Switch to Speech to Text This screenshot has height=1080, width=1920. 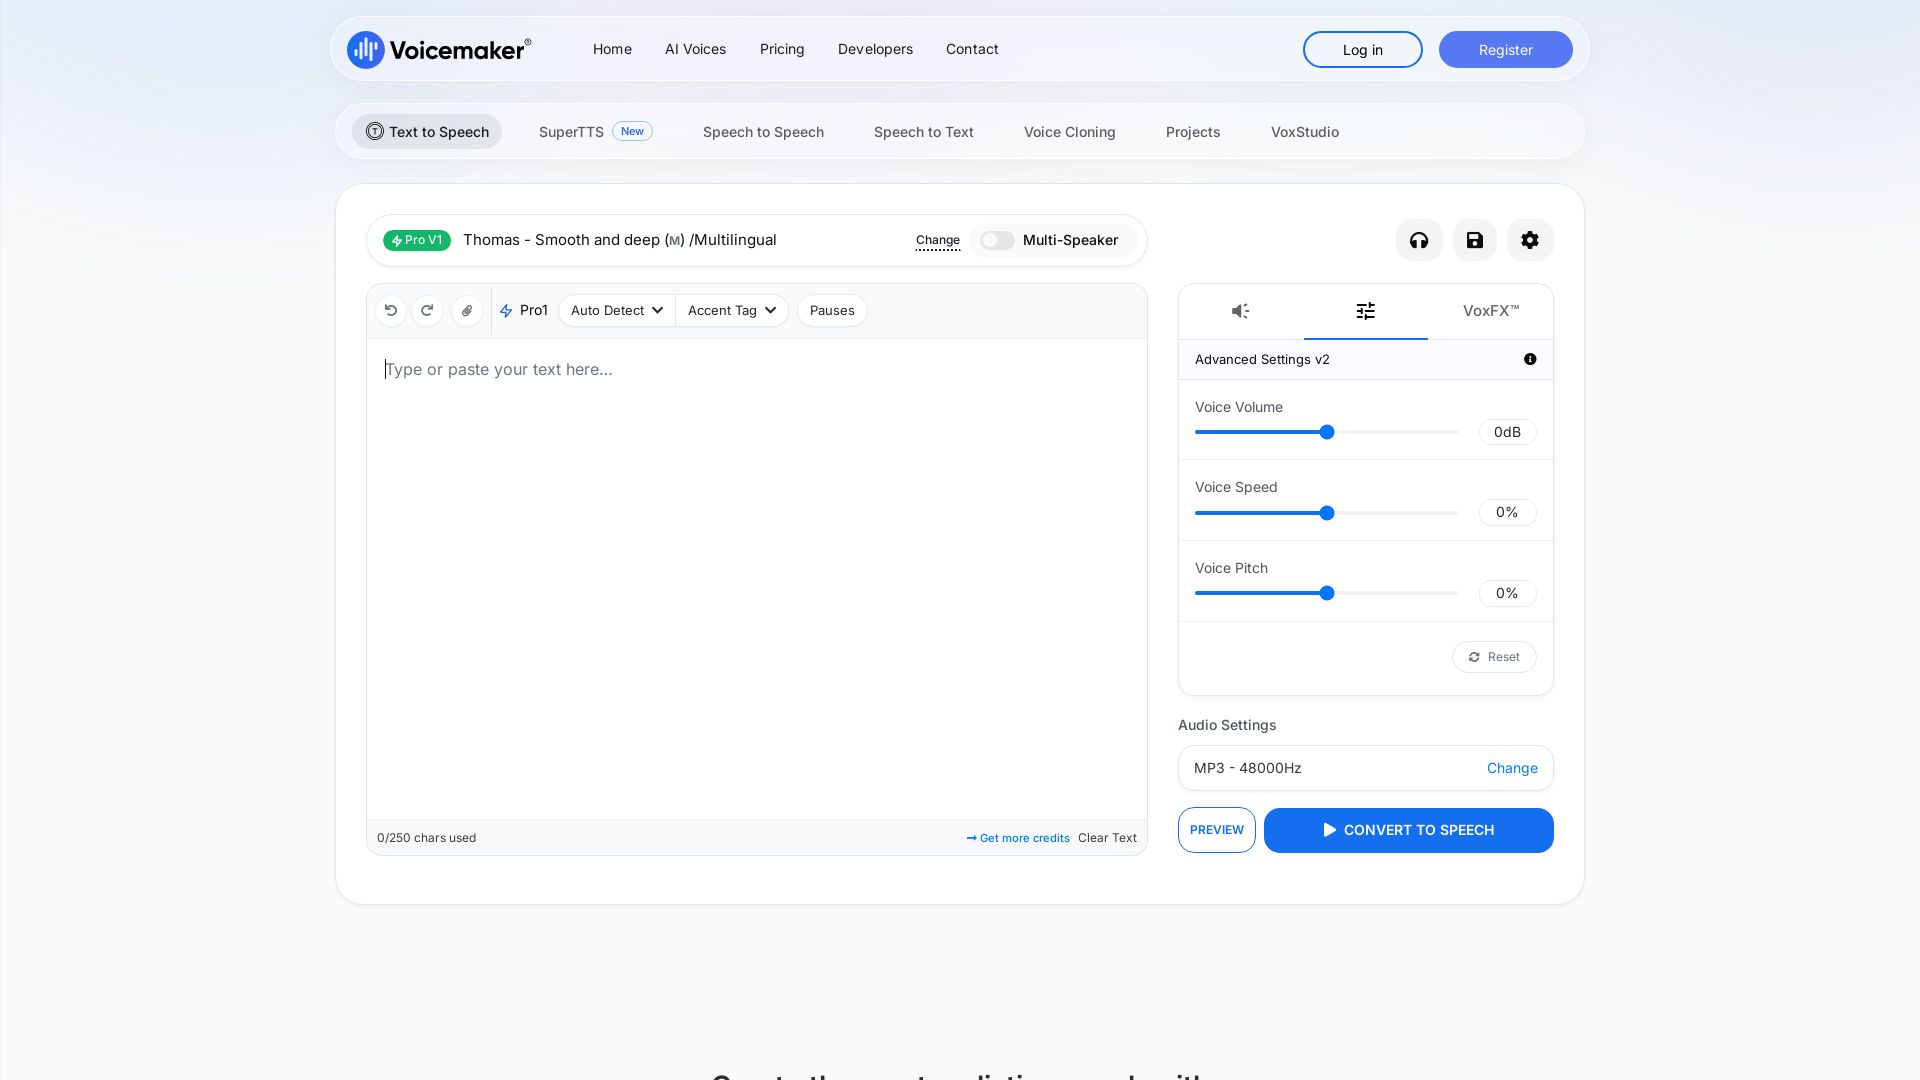pos(924,132)
